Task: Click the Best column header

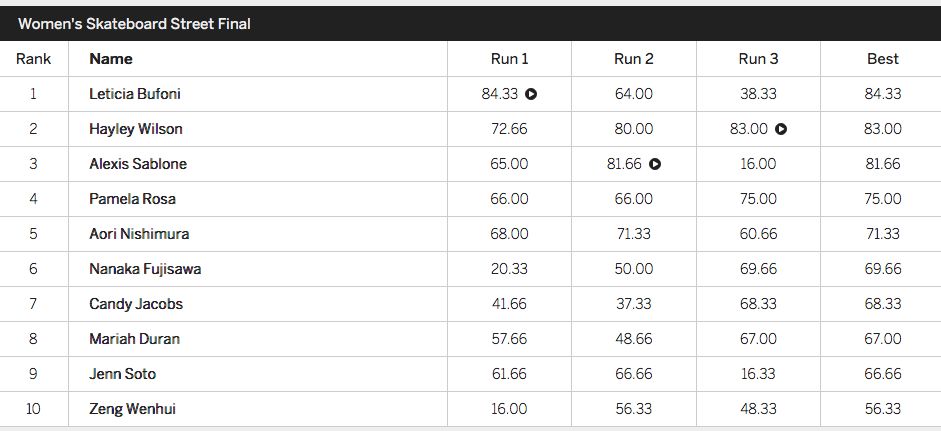Action: 883,59
